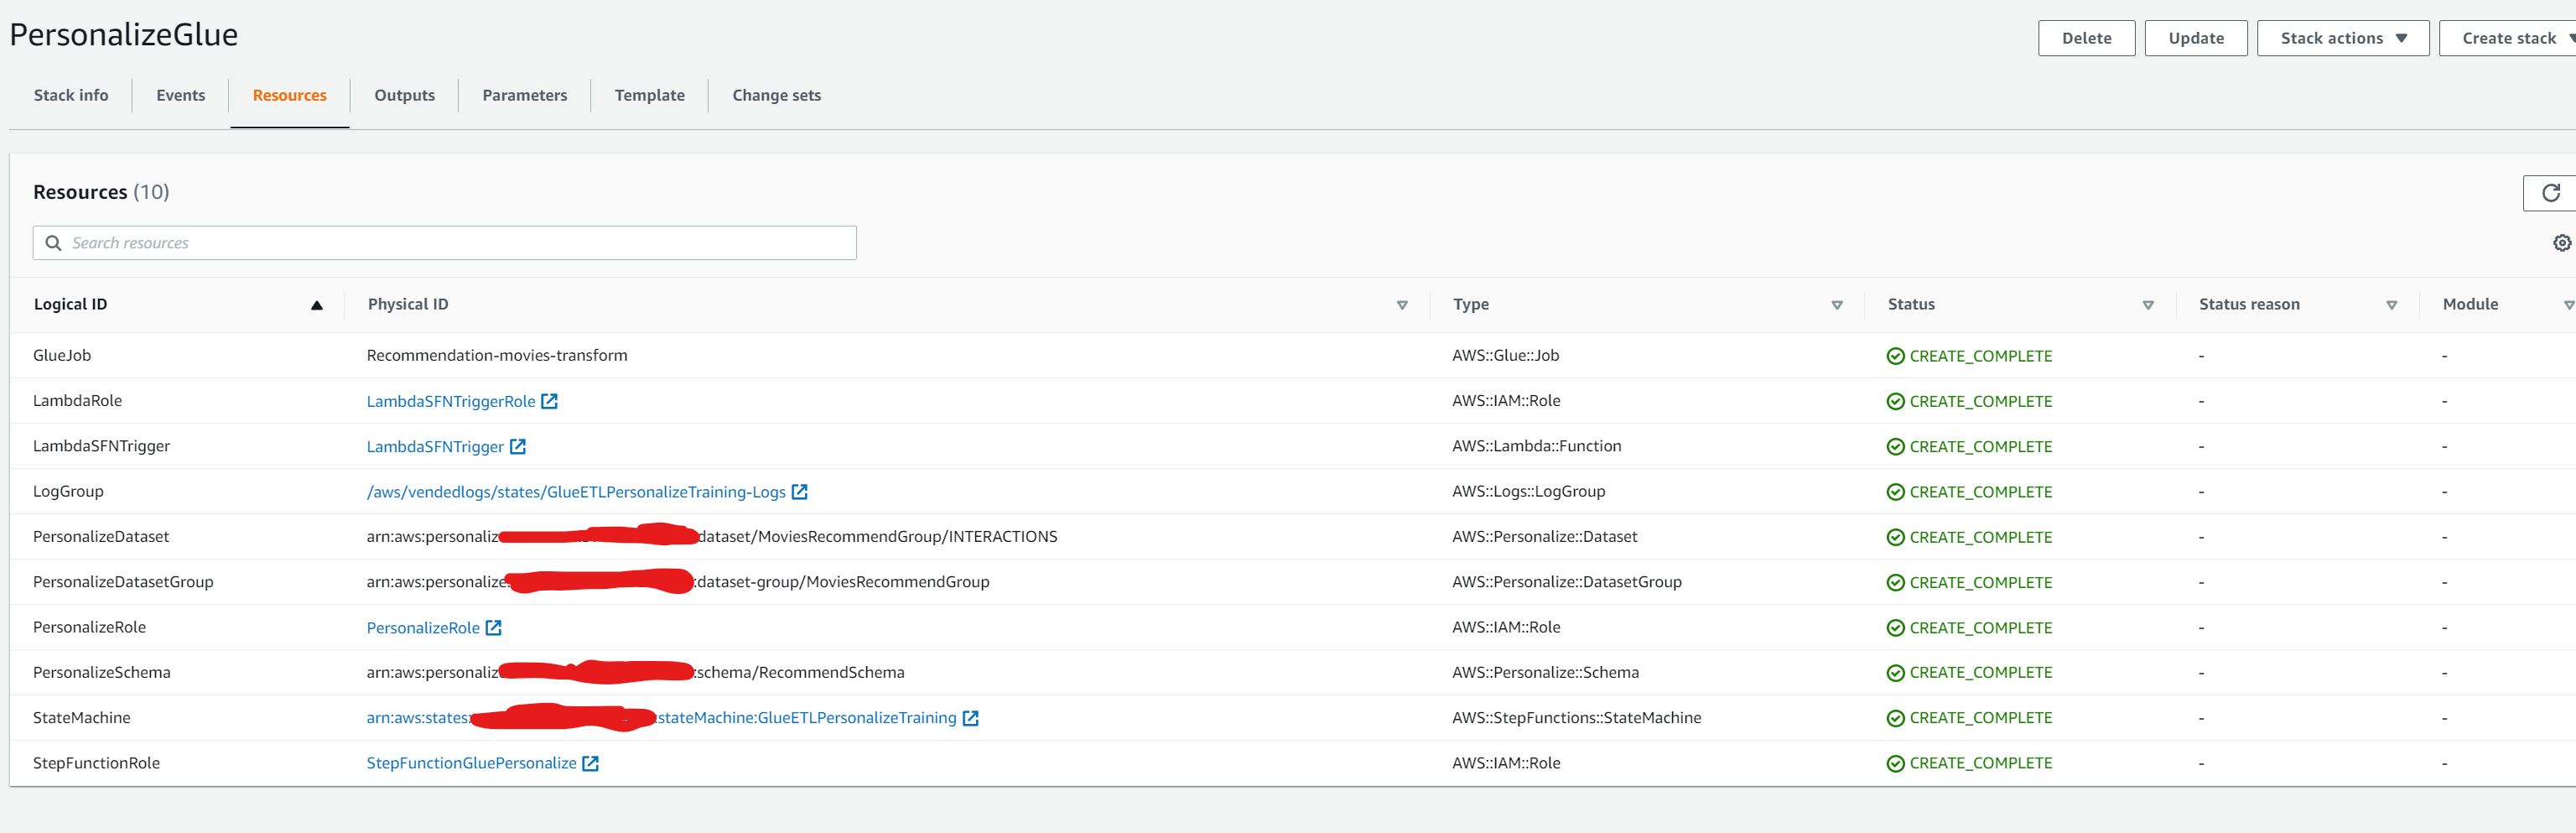Open external link icon next to LogGroup path
Image resolution: width=2576 pixels, height=833 pixels.
799,492
